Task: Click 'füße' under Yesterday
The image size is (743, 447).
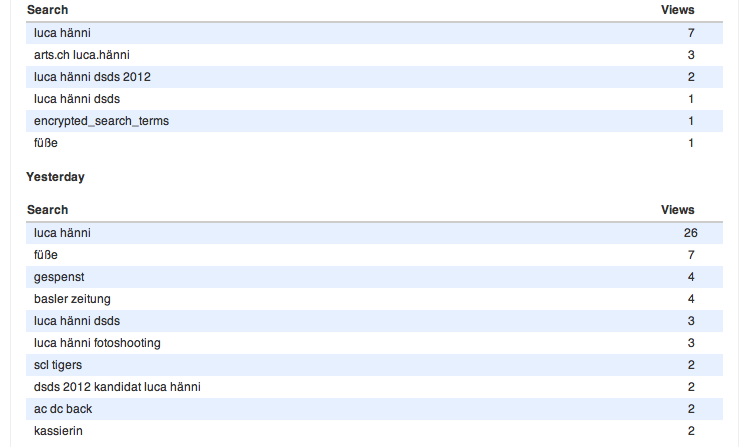Action: 45,255
